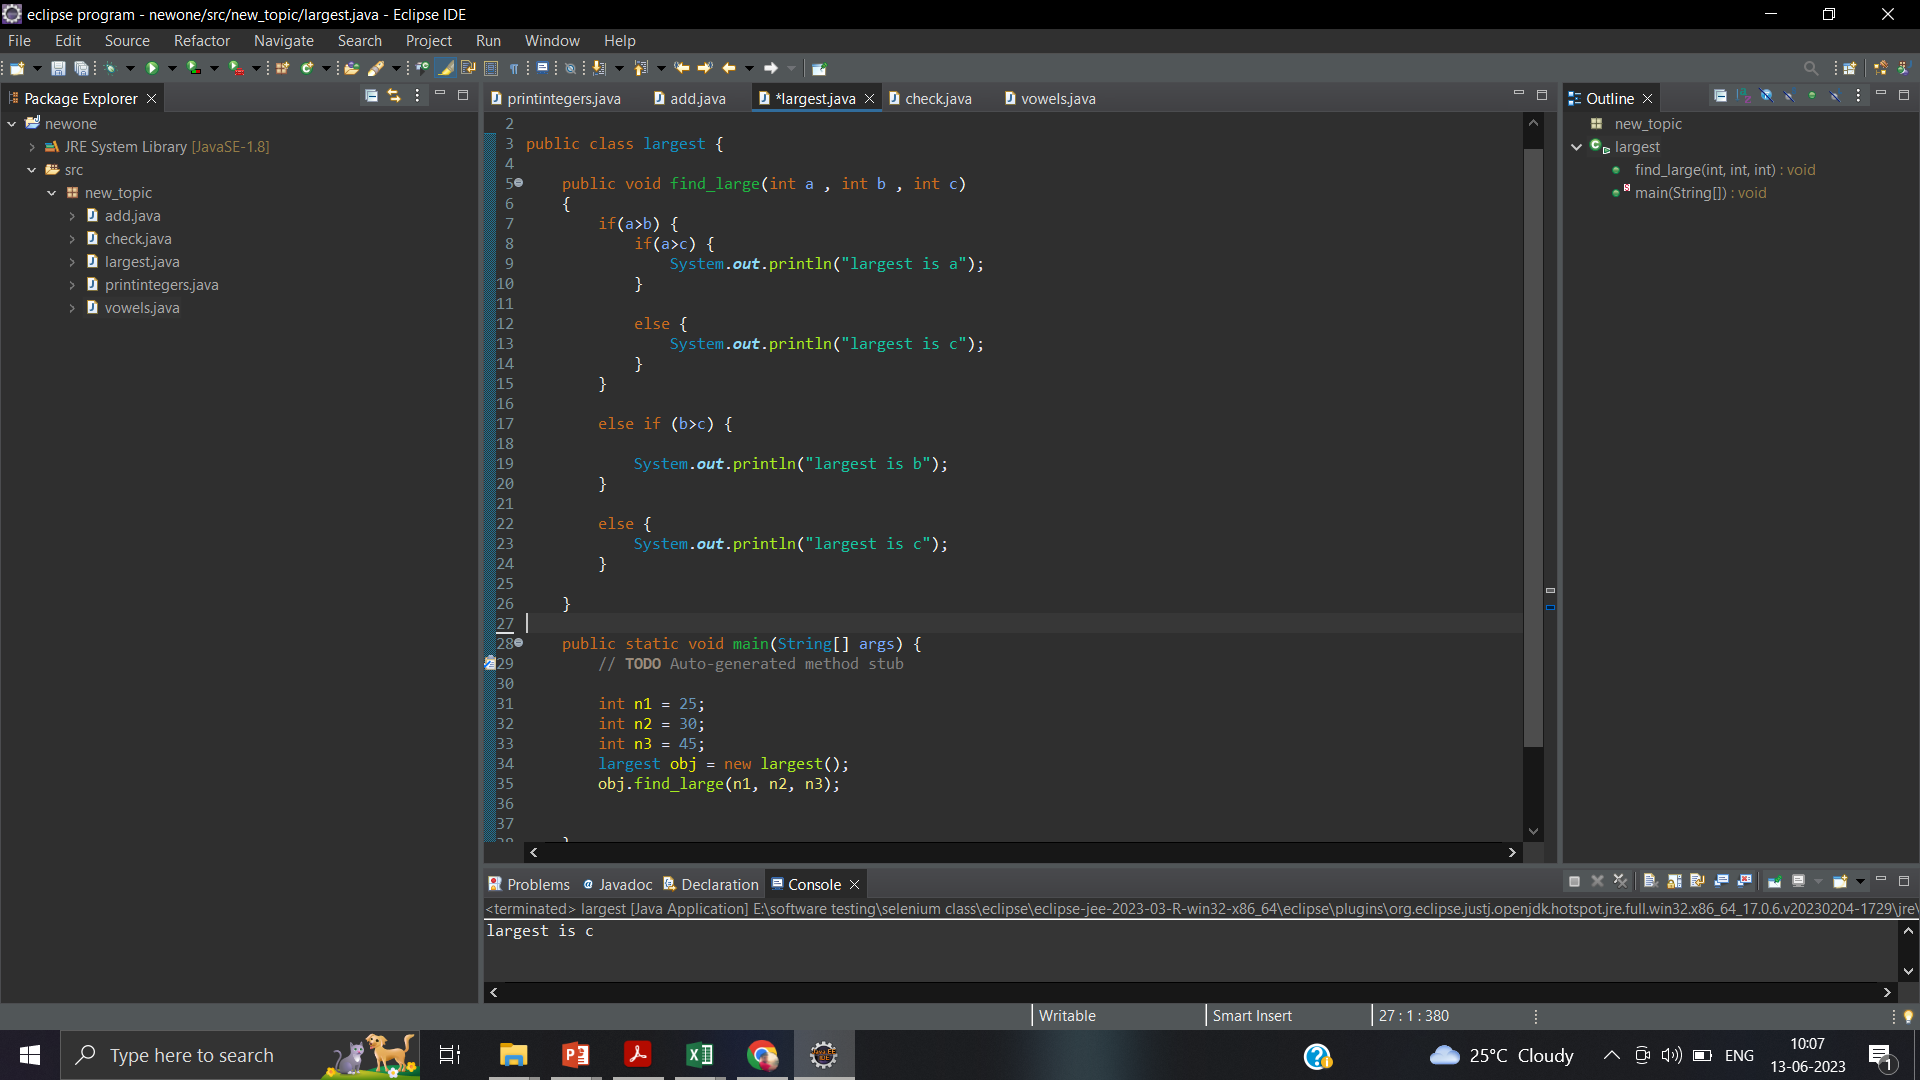The width and height of the screenshot is (1920, 1080).
Task: Collapse the new_topic package node
Action: click(52, 193)
